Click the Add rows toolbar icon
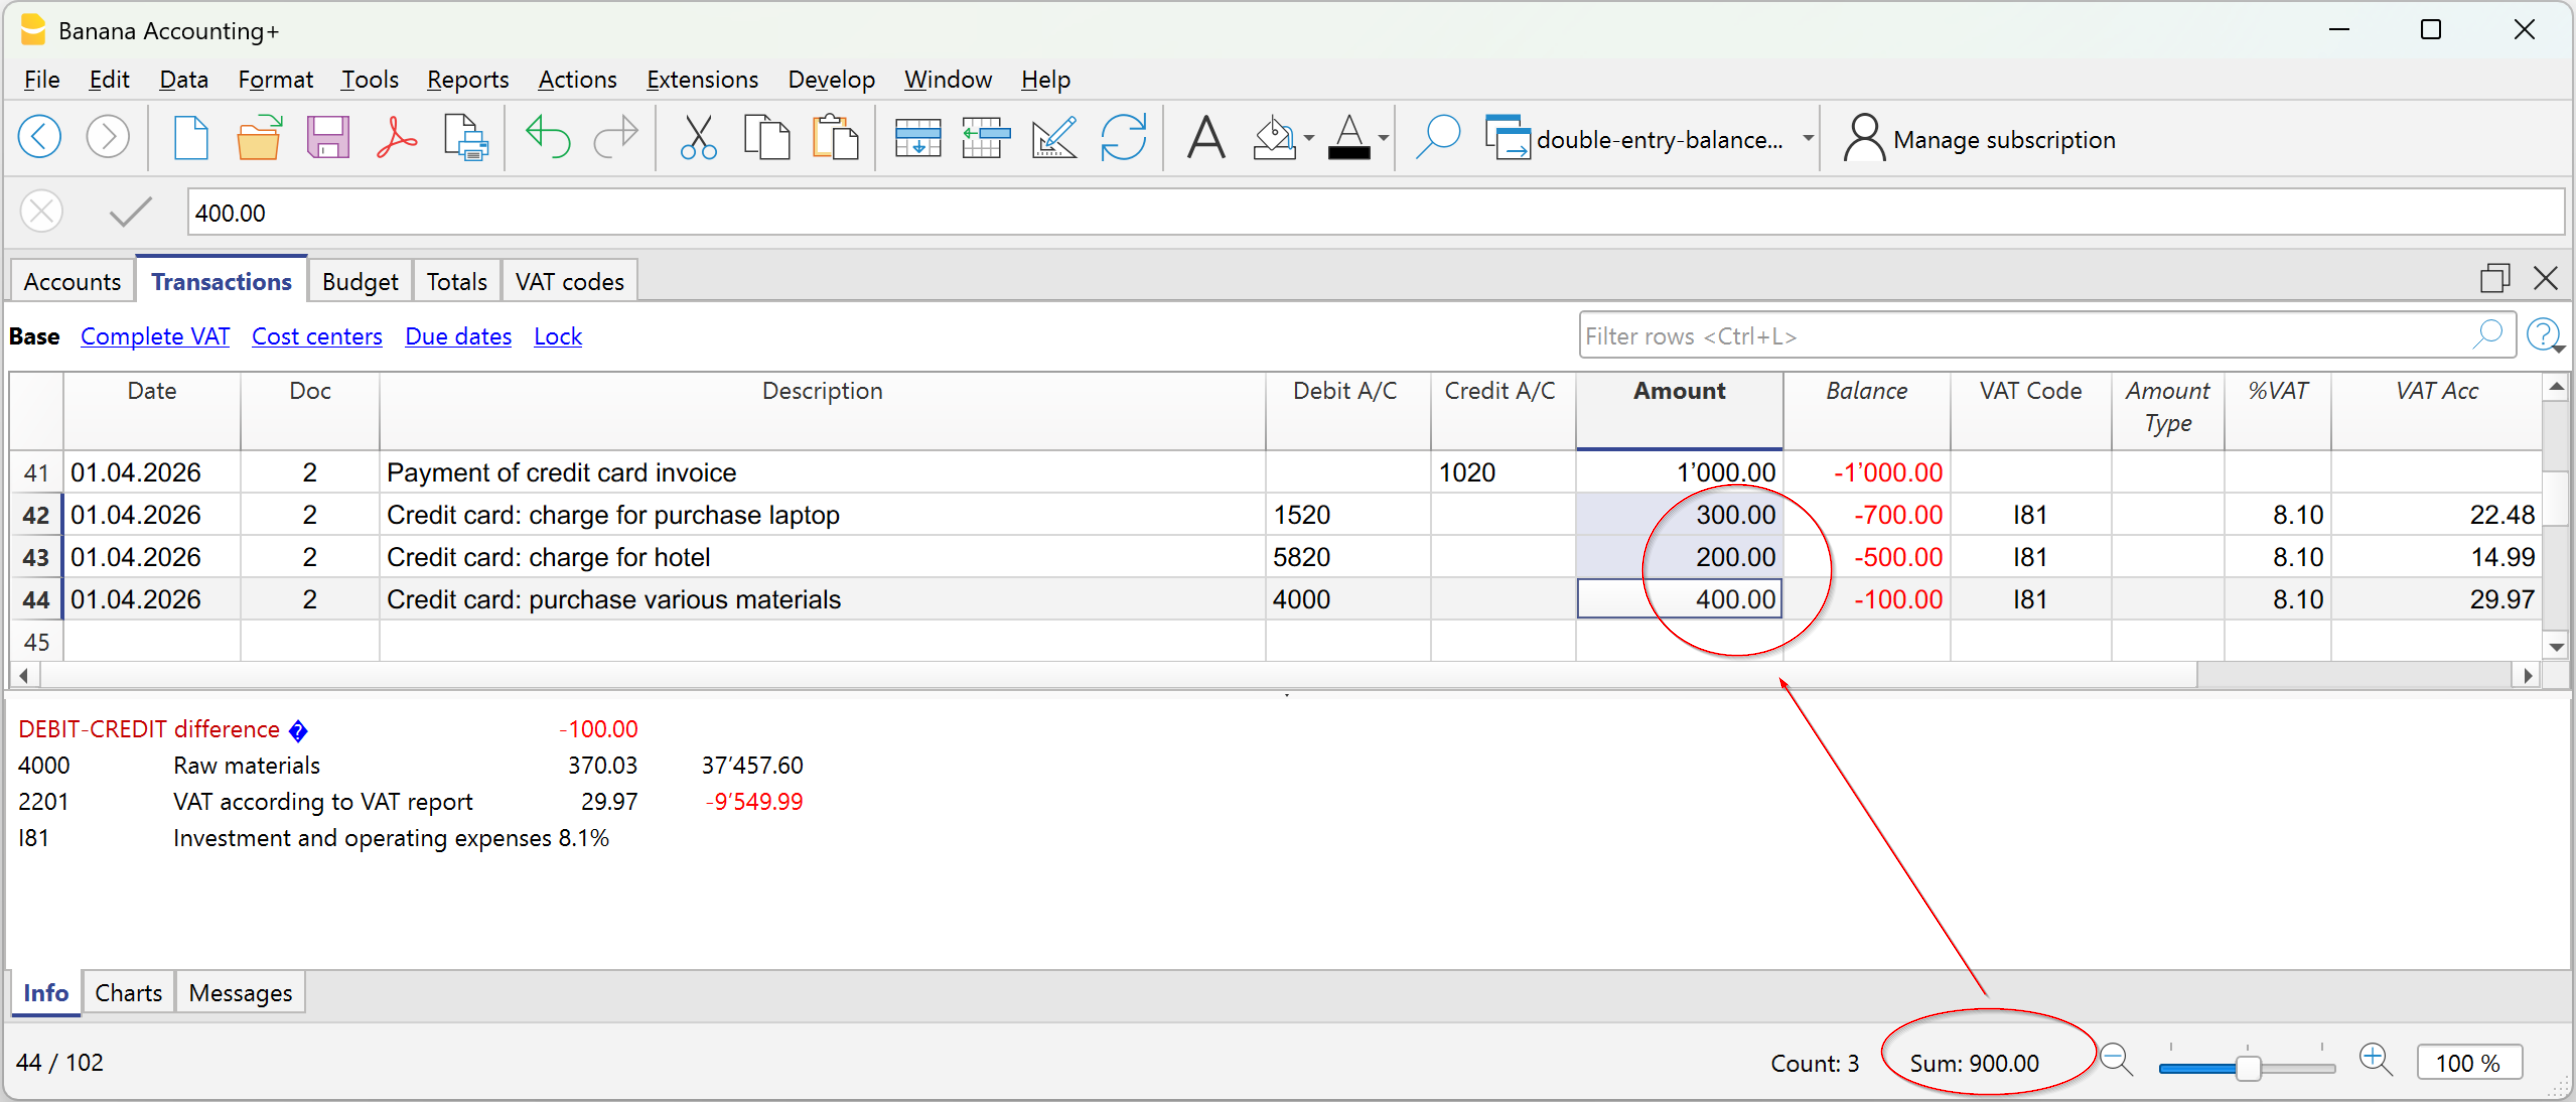The image size is (2576, 1102). [917, 138]
